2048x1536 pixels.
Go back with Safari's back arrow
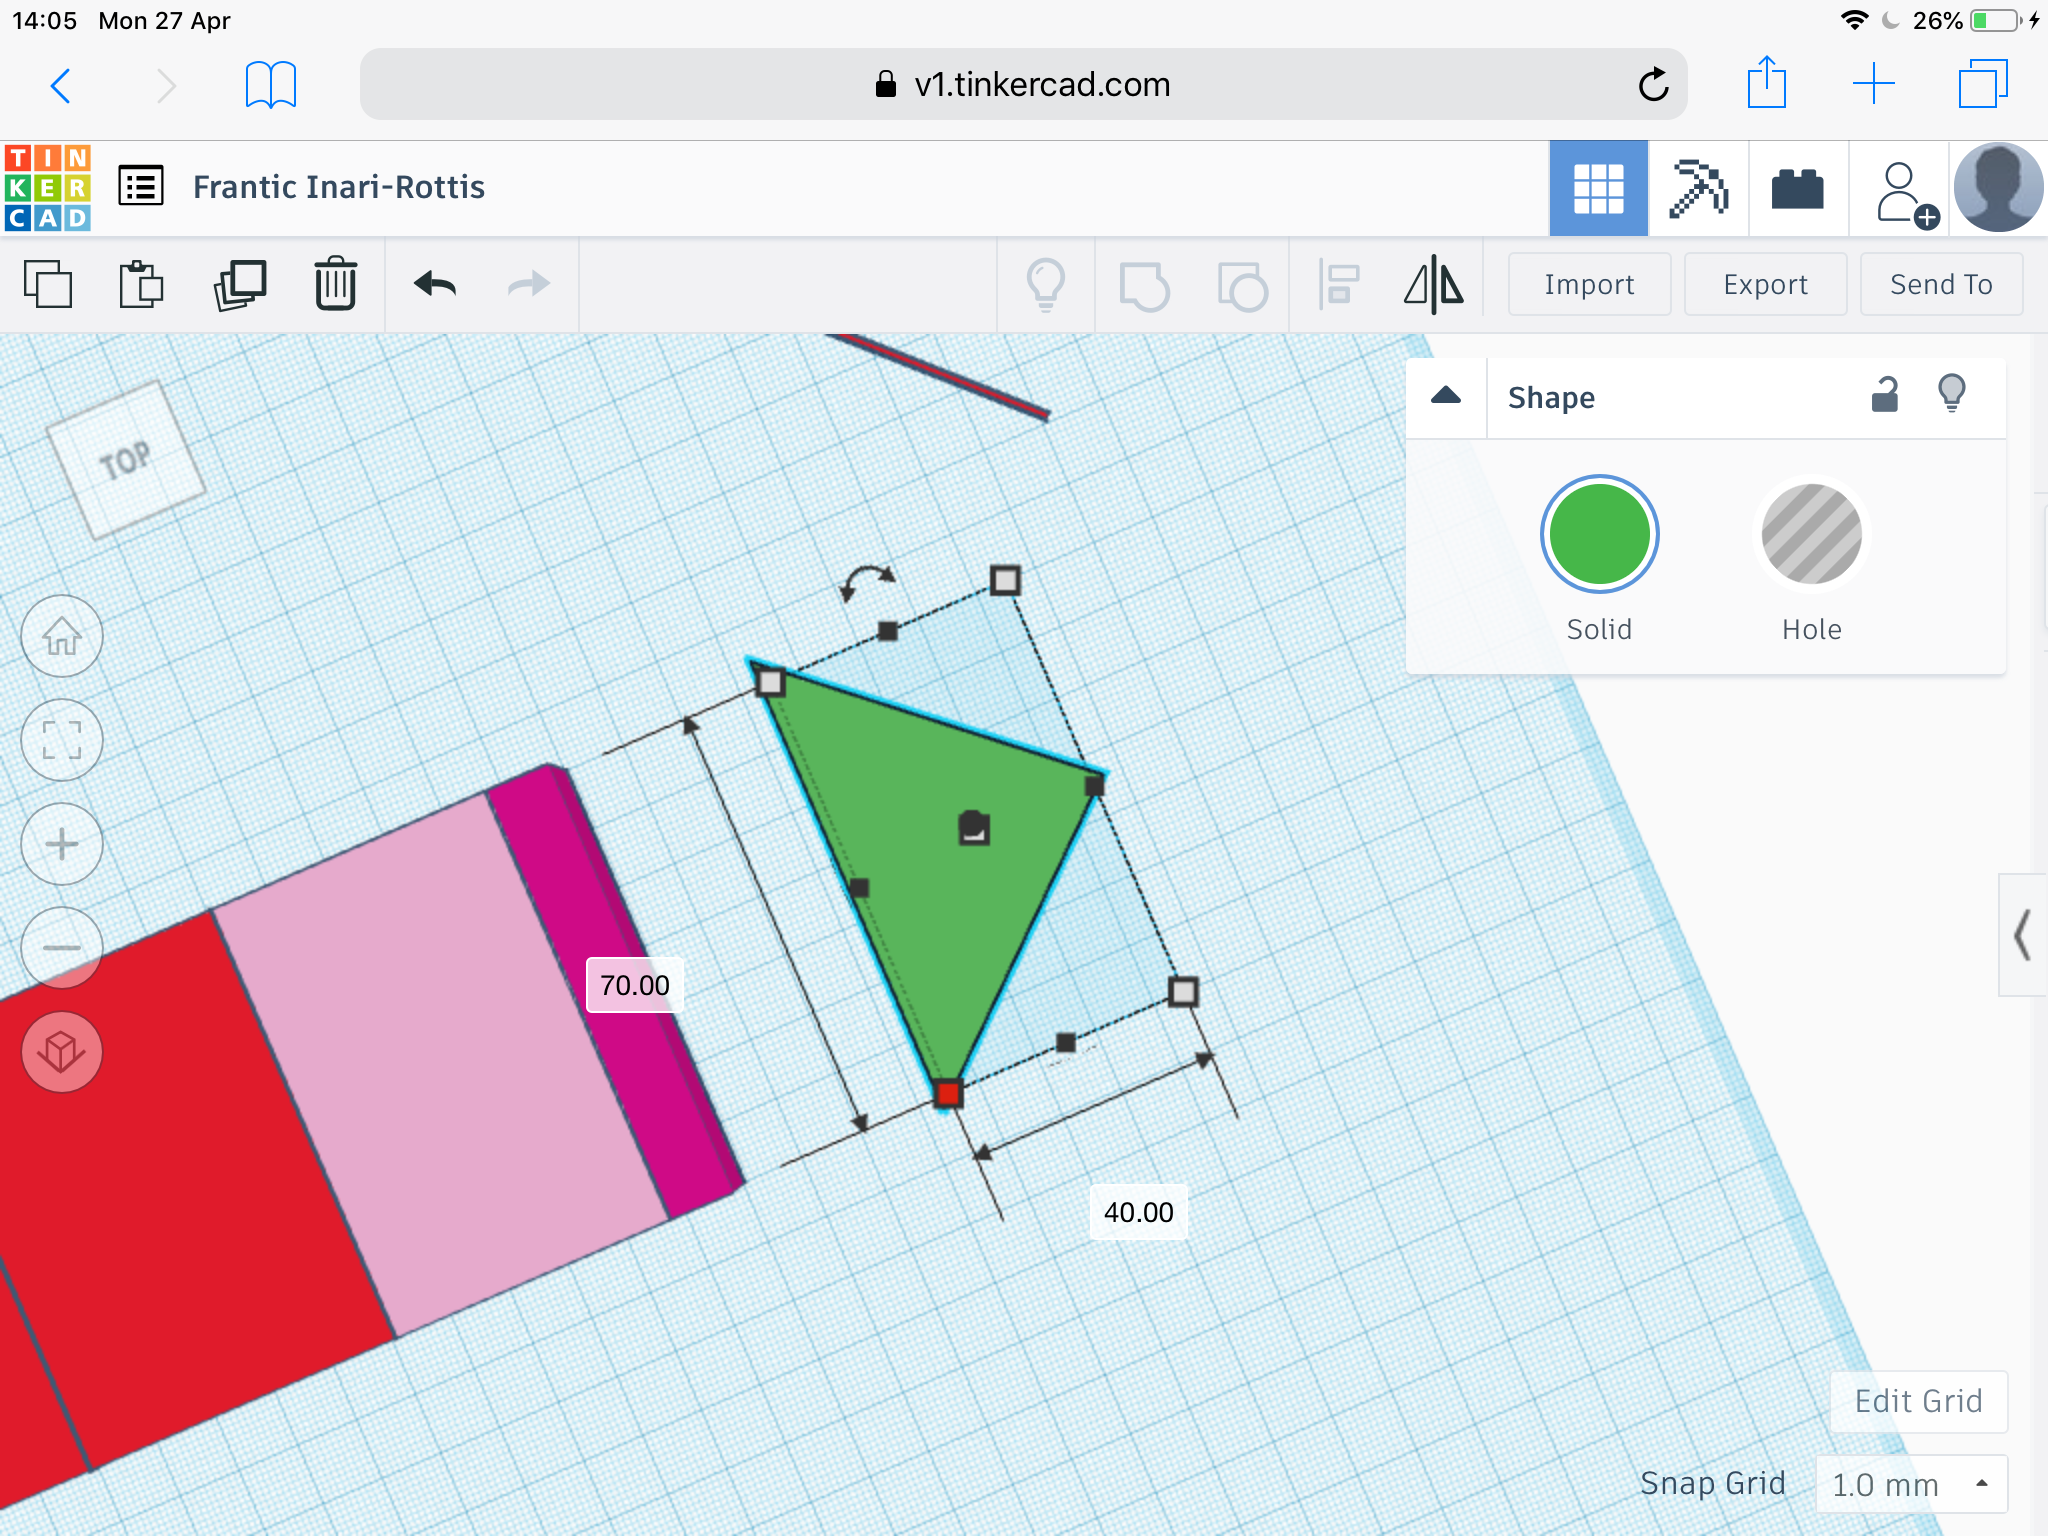pos(61,86)
